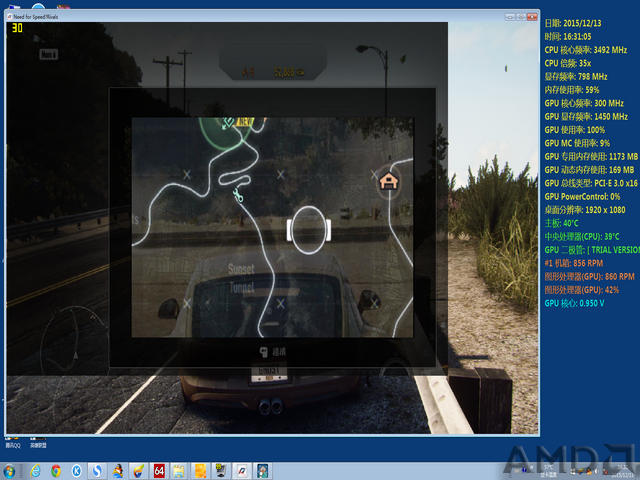Viewport: 640px width, 480px height.
Task: Click the GPU 核心: 0.950 V line
Action: pos(574,303)
